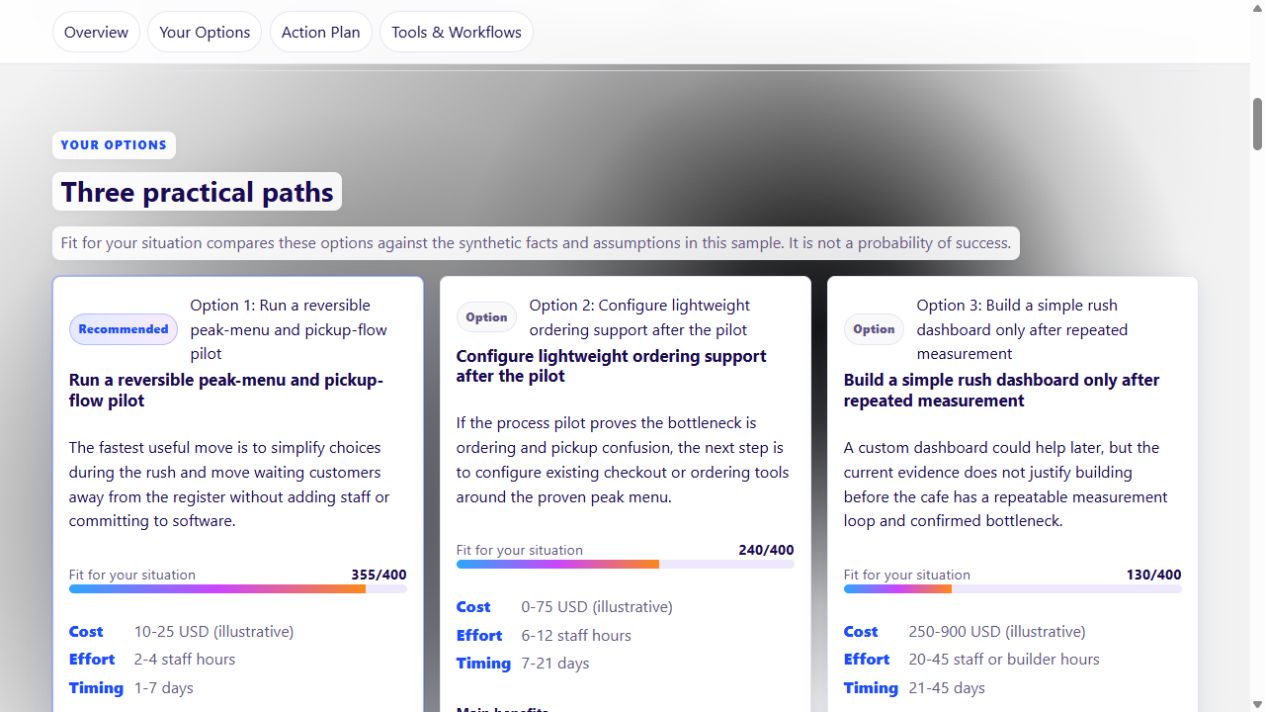The height and width of the screenshot is (712, 1265).
Task: Click the '355/400' fit score
Action: (x=379, y=575)
